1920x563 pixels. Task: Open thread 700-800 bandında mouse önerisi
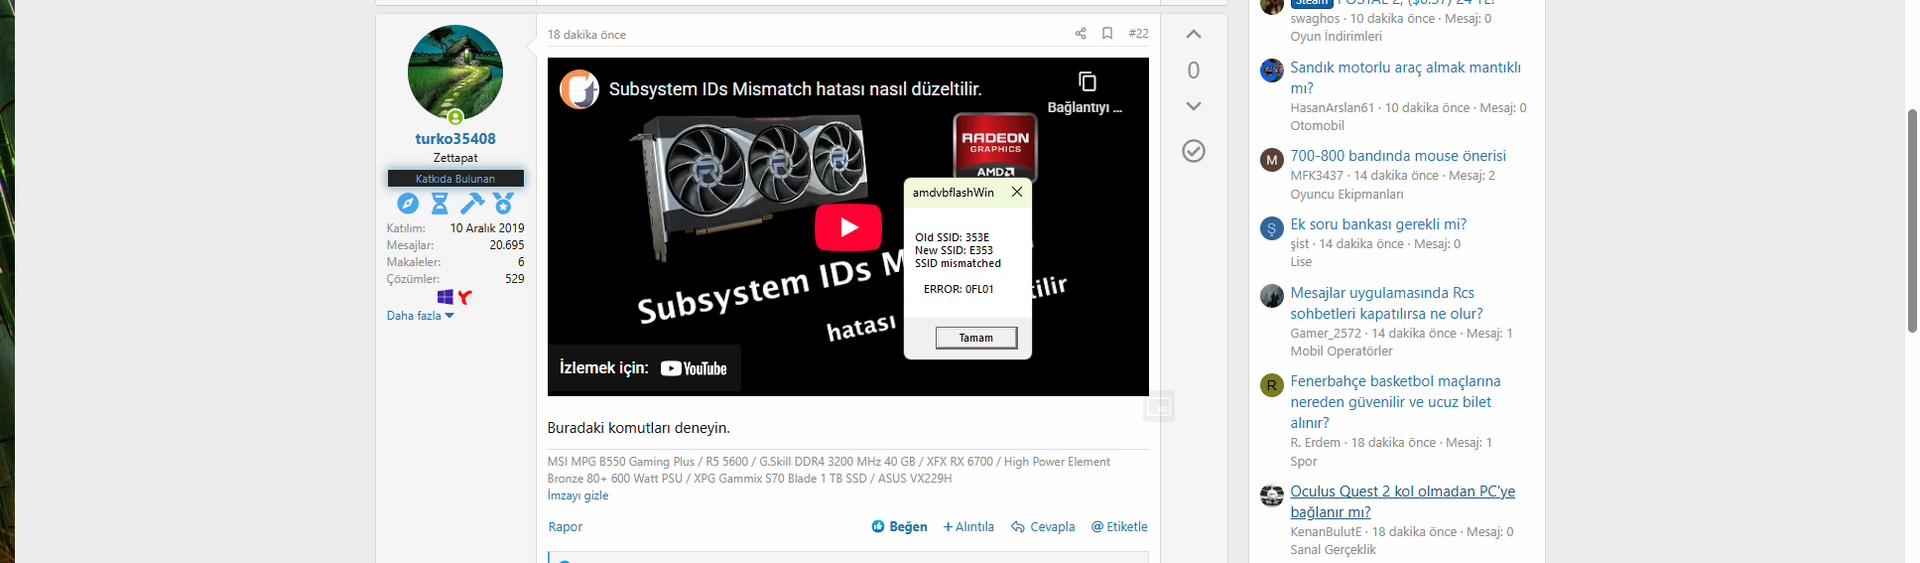(x=1398, y=156)
